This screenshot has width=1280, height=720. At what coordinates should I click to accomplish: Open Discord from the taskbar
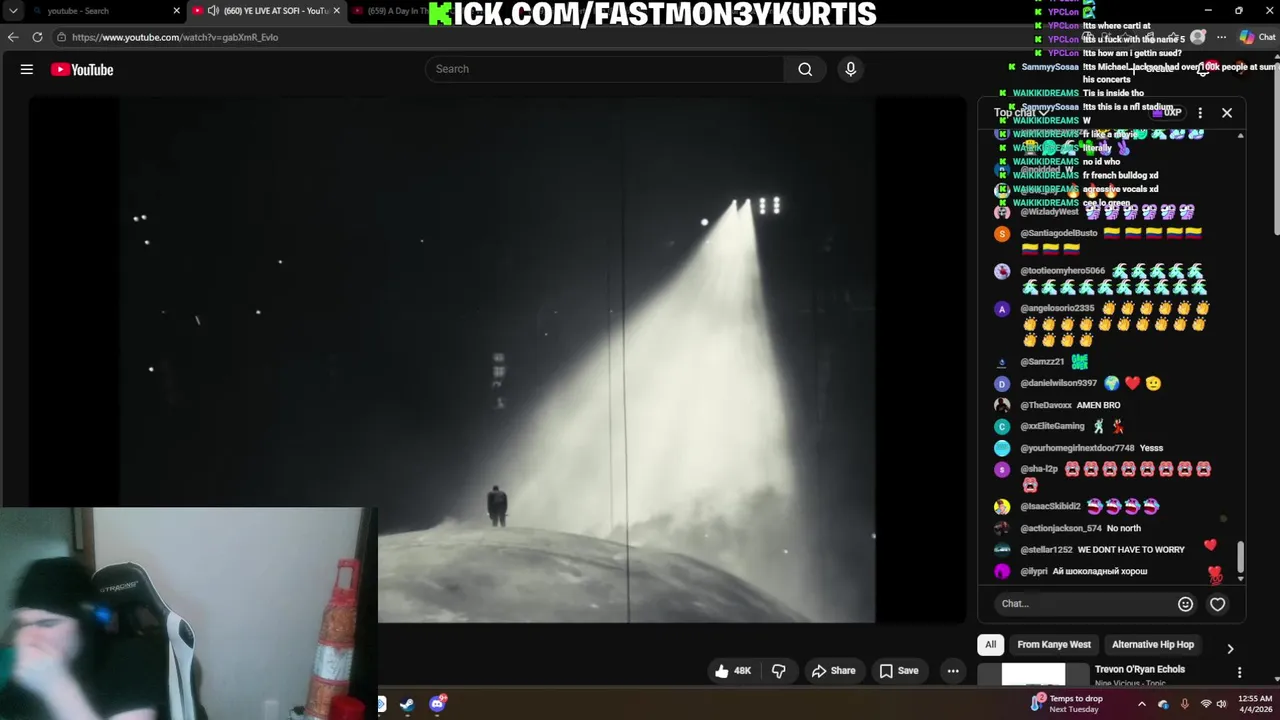(x=437, y=705)
